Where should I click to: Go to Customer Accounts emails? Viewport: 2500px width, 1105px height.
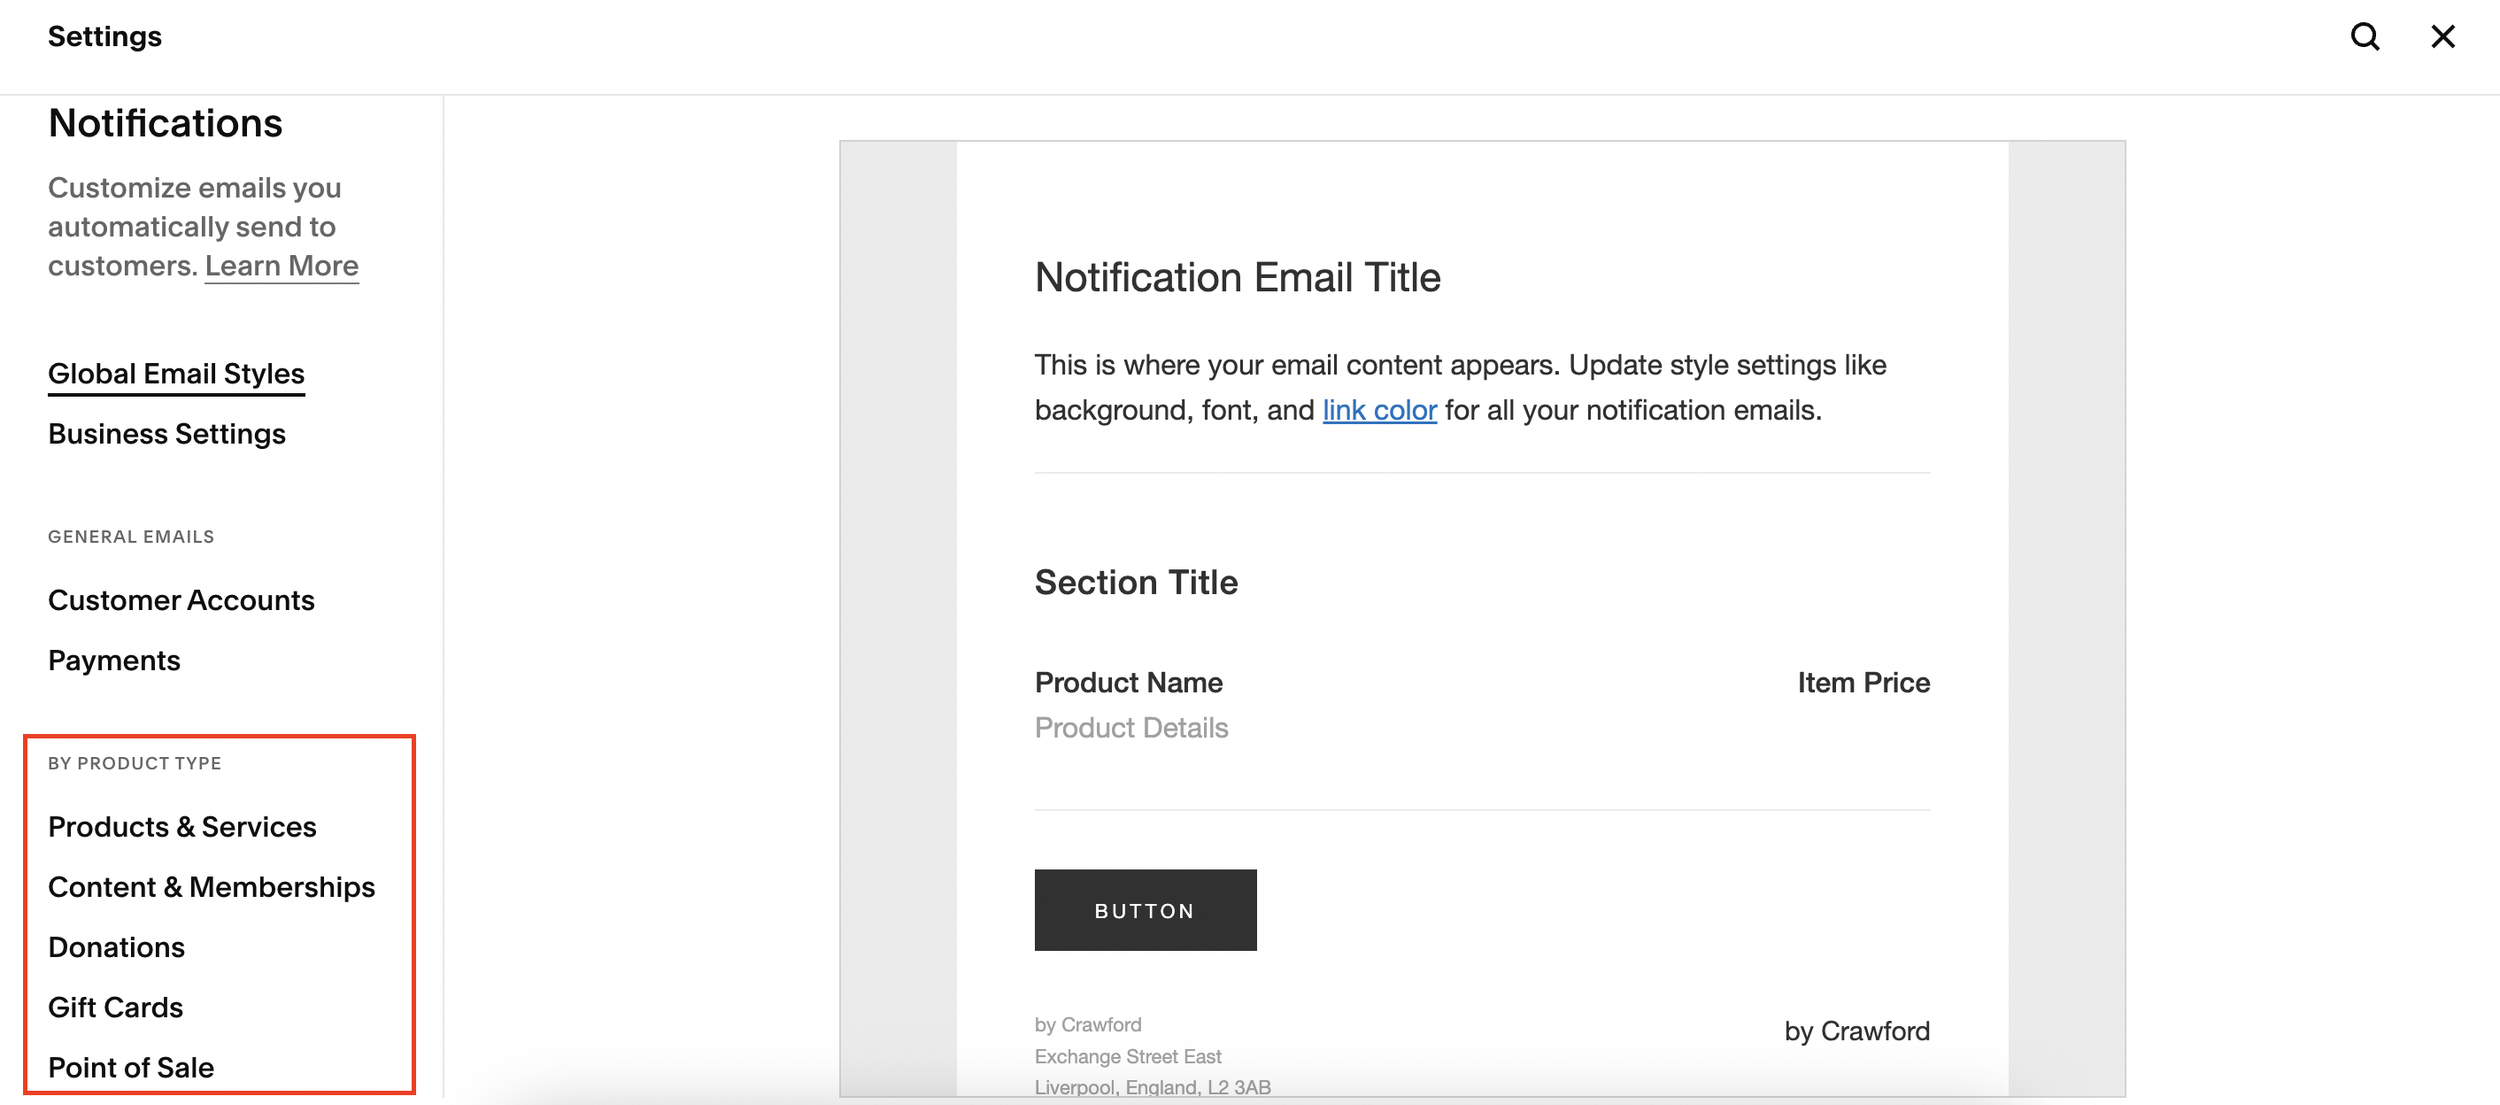point(181,600)
